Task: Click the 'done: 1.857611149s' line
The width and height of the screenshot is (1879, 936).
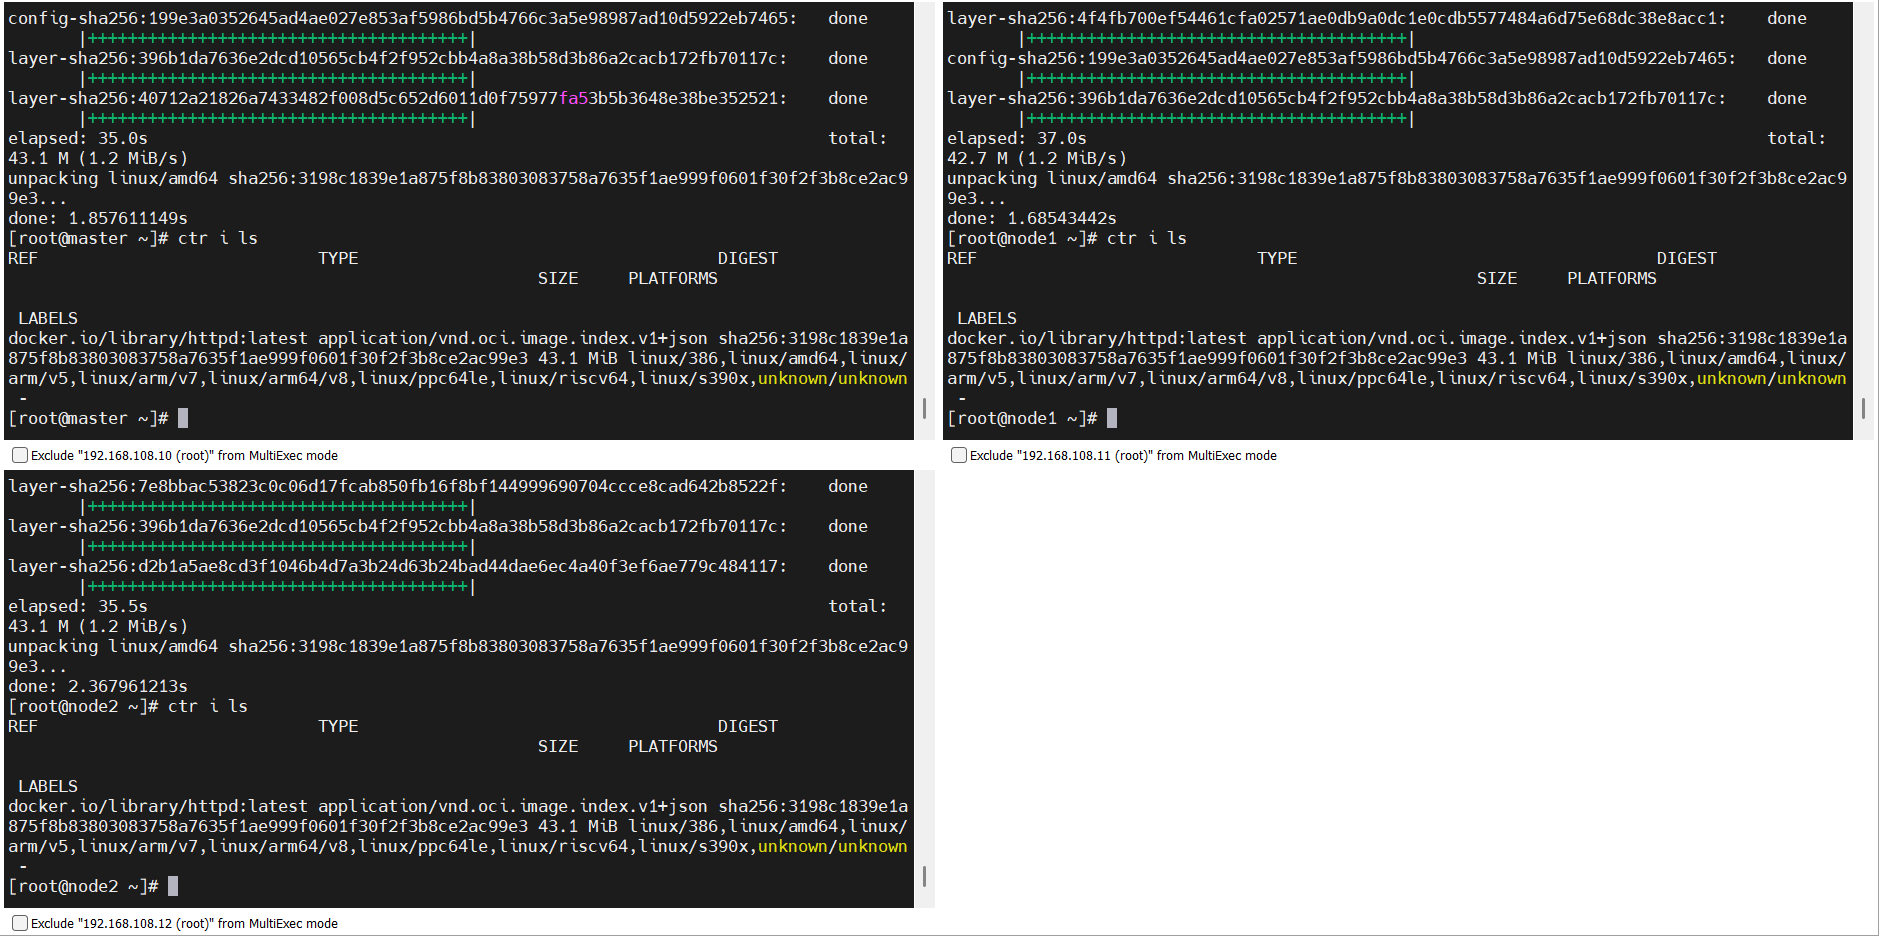Action: point(98,218)
